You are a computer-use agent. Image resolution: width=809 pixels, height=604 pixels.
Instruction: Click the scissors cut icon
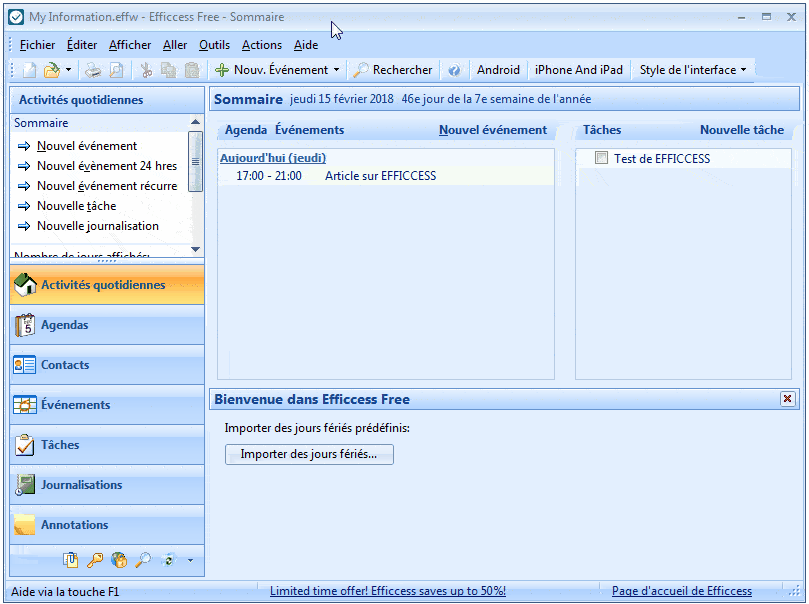click(147, 70)
